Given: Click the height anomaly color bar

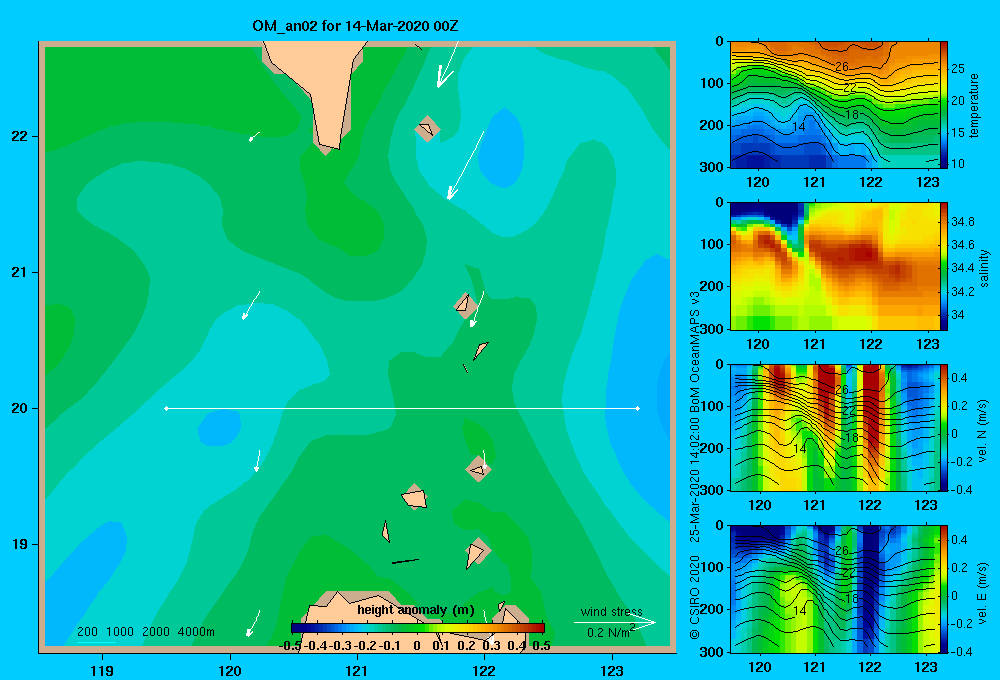Looking at the screenshot, I should click(418, 628).
